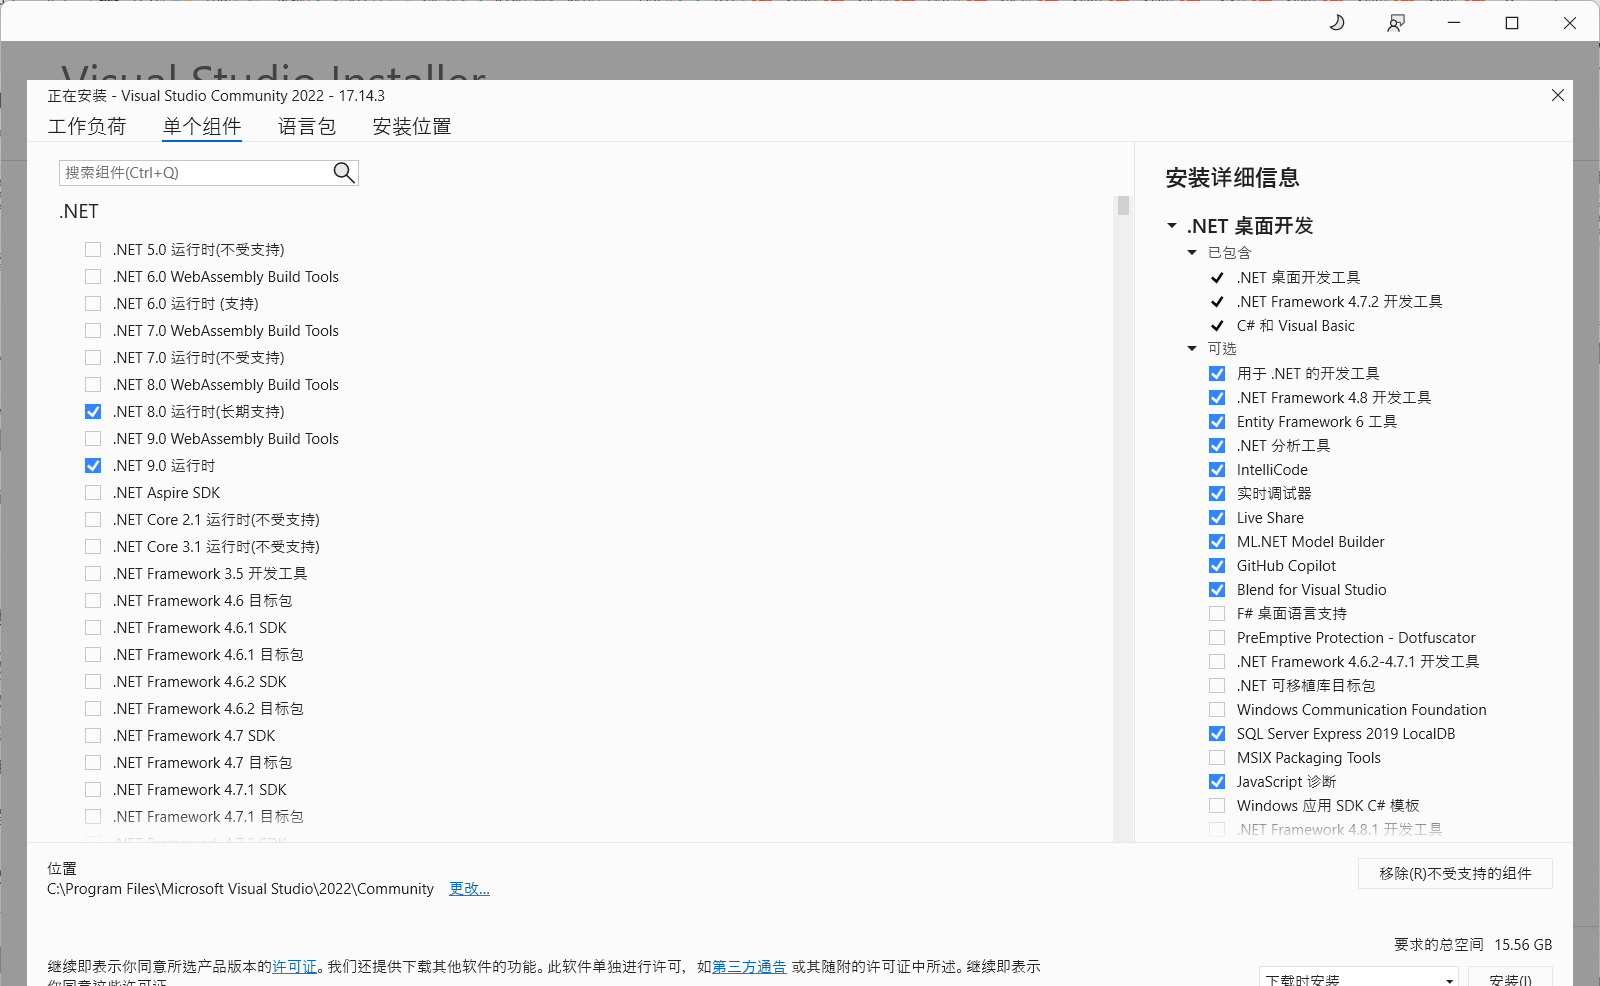Uncheck .NET Framework 4.8 开发工具
1600x986 pixels.
[x=1217, y=398]
